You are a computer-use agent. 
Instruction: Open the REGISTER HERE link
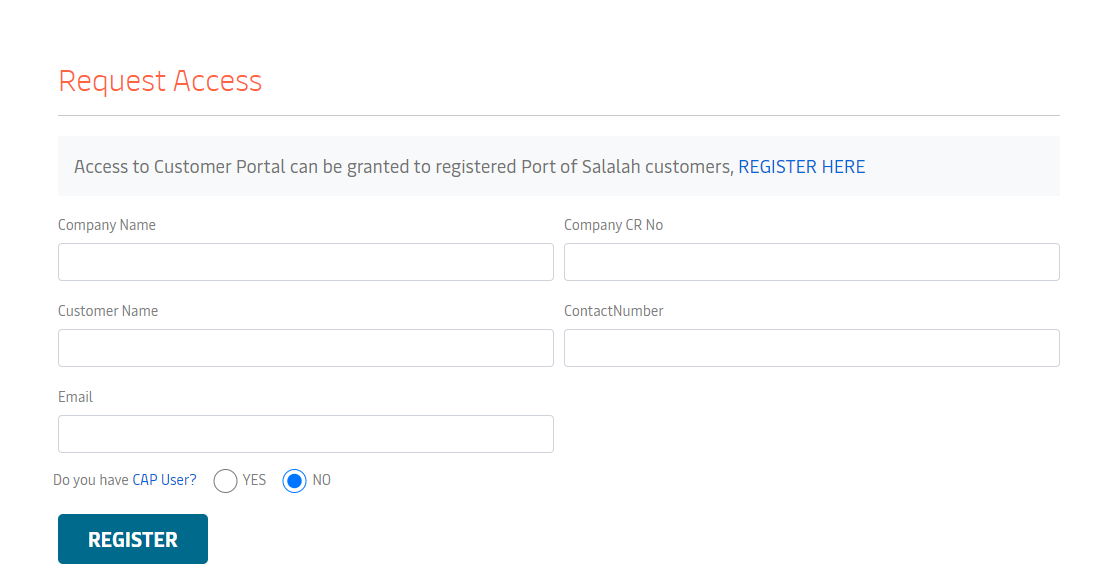point(801,167)
